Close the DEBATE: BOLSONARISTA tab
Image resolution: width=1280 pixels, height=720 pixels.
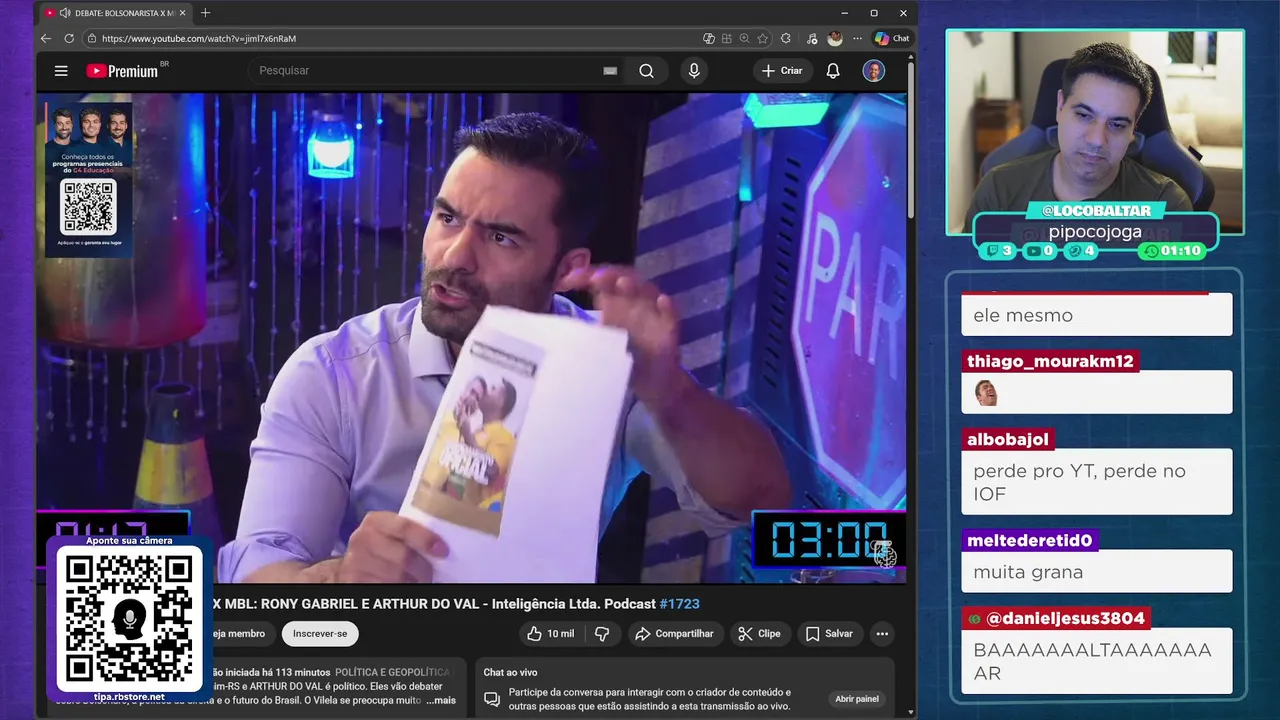coord(182,13)
